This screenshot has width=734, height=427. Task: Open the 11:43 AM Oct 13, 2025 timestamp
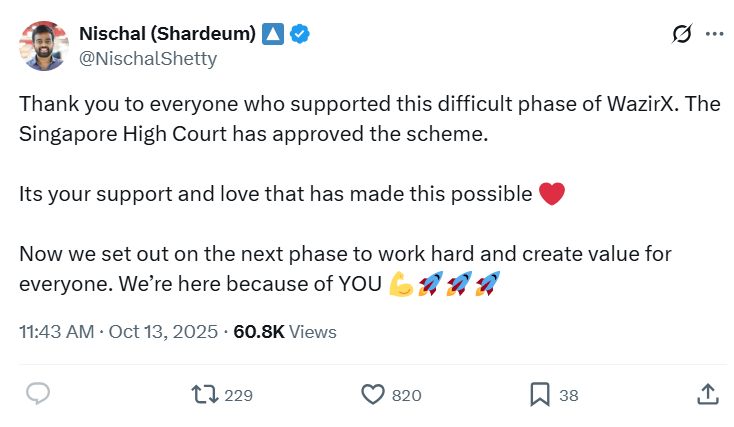[x=118, y=332]
